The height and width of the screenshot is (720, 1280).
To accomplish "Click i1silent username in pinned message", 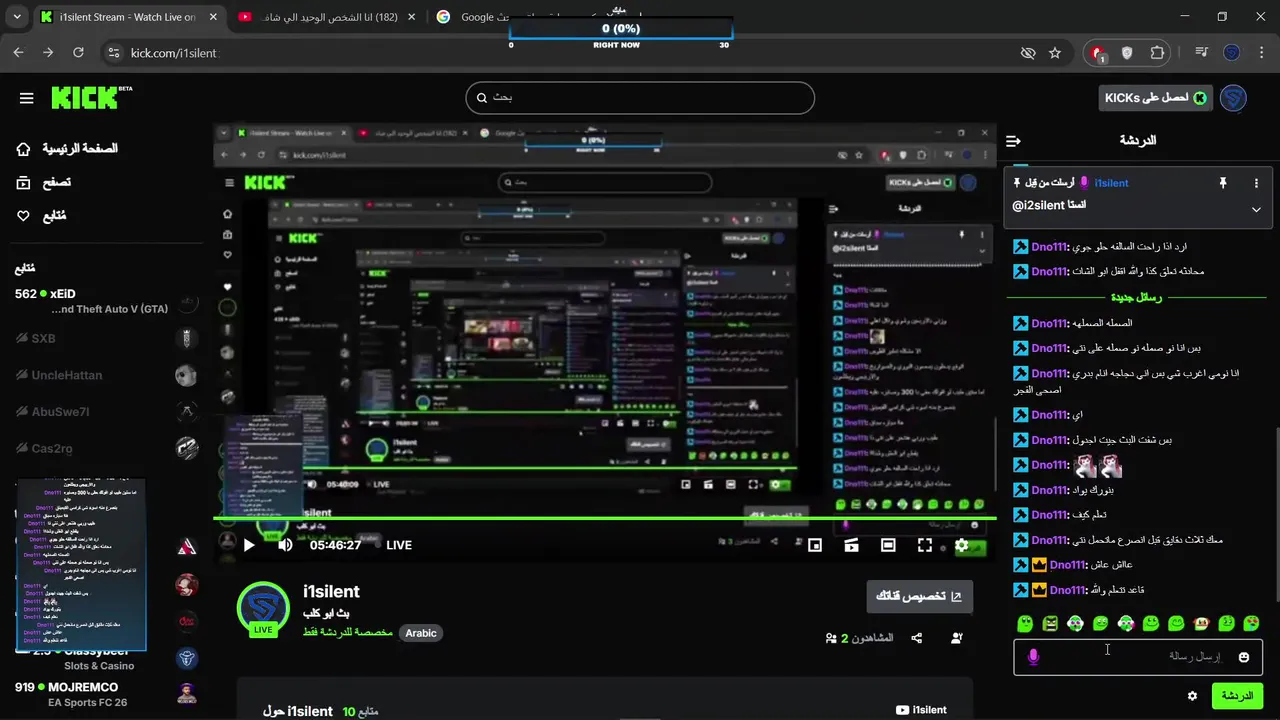I will pyautogui.click(x=1111, y=183).
